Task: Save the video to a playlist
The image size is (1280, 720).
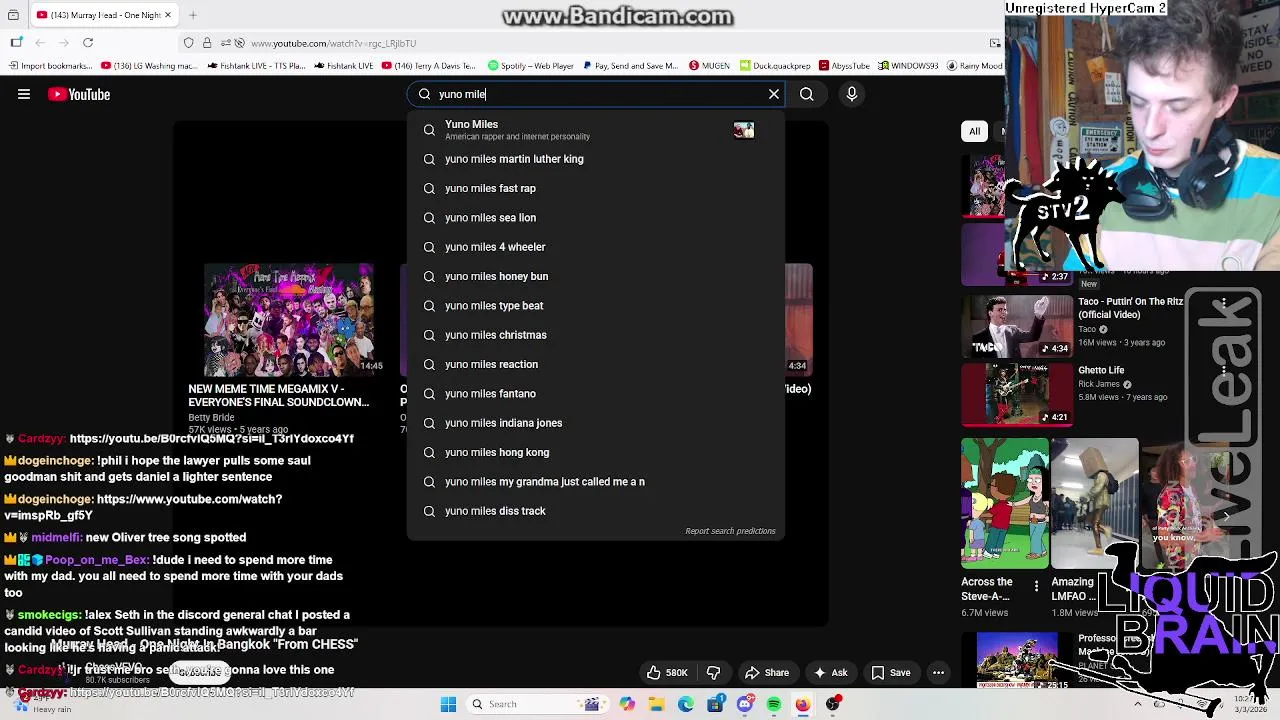Action: [x=890, y=673]
